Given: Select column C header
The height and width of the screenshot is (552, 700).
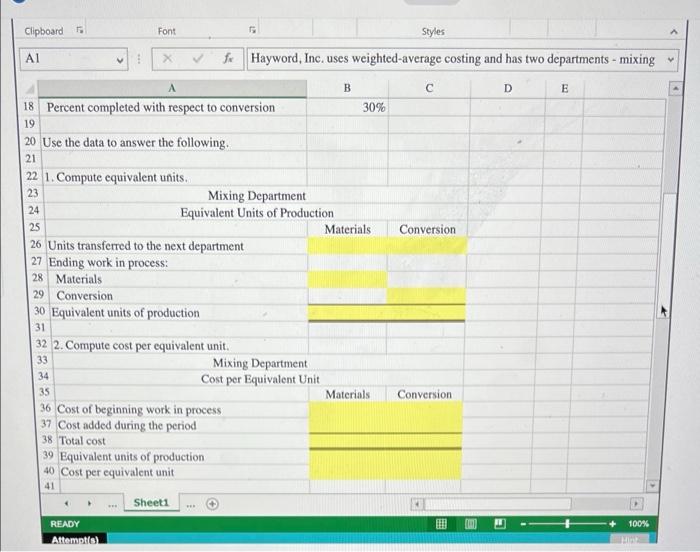Looking at the screenshot, I should [429, 88].
